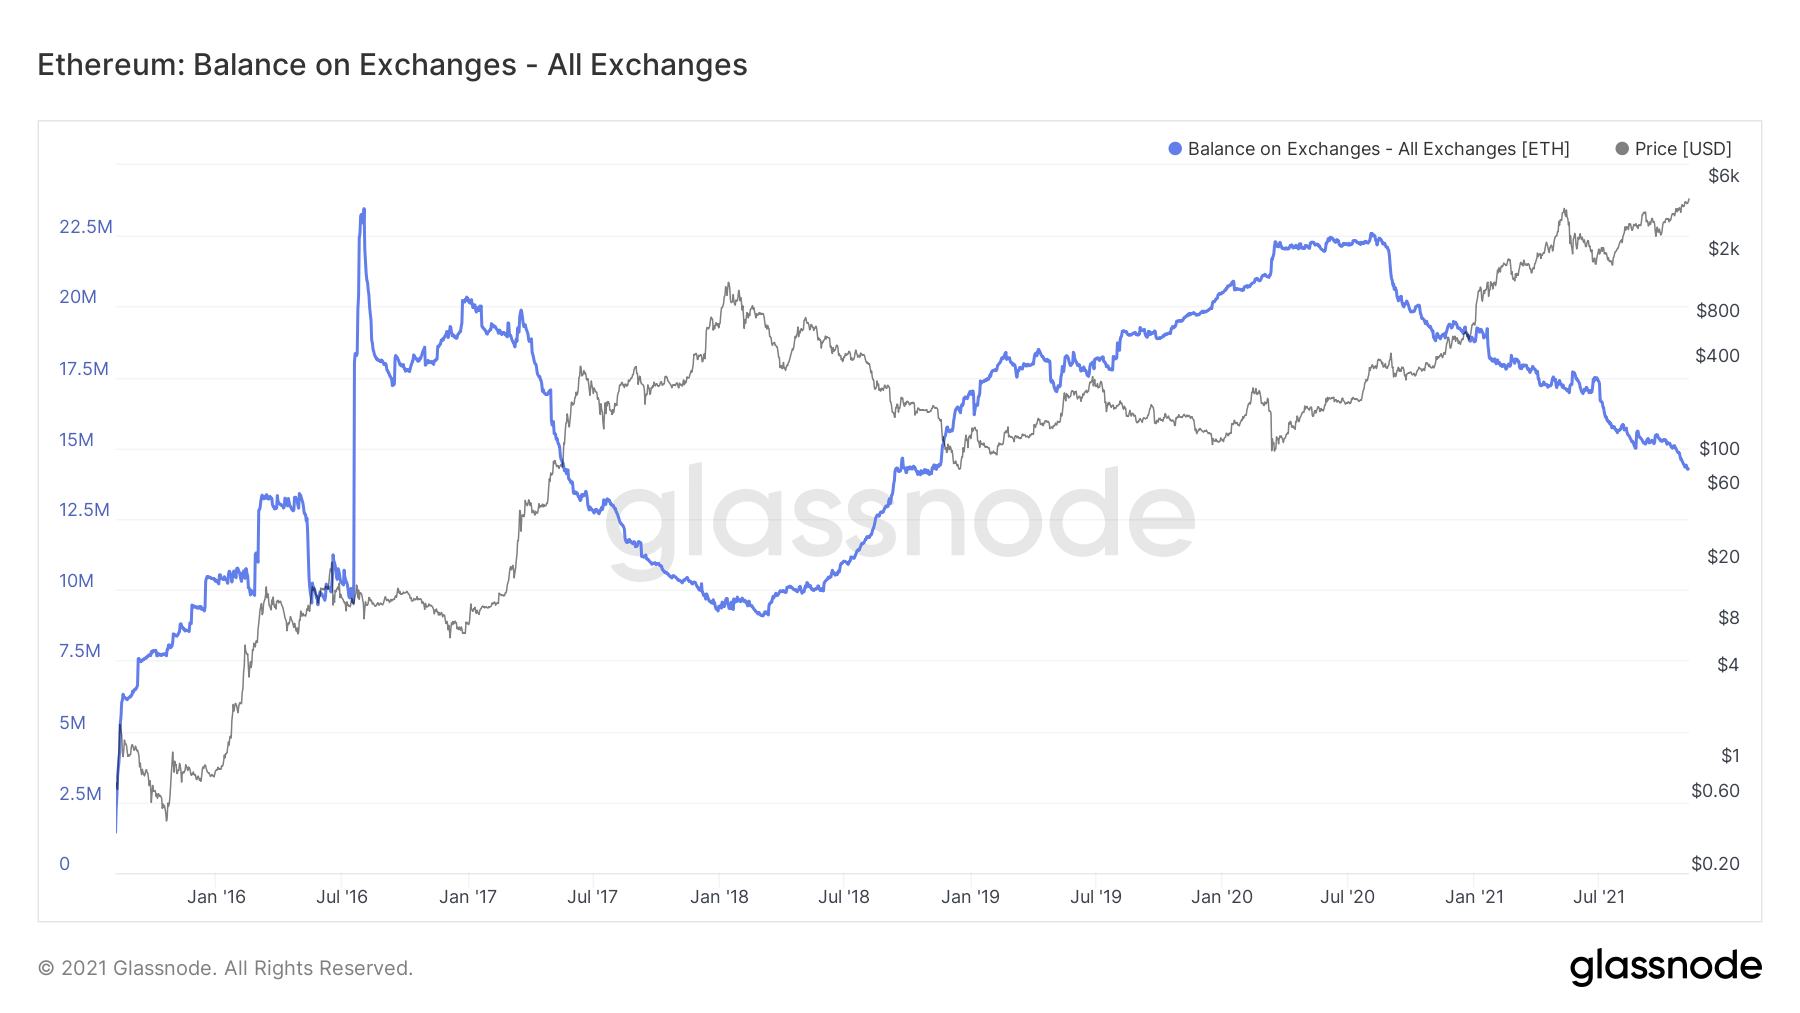Click the chart title Ethereum: Balance on Exchanges
The image size is (1800, 1013).
click(392, 65)
